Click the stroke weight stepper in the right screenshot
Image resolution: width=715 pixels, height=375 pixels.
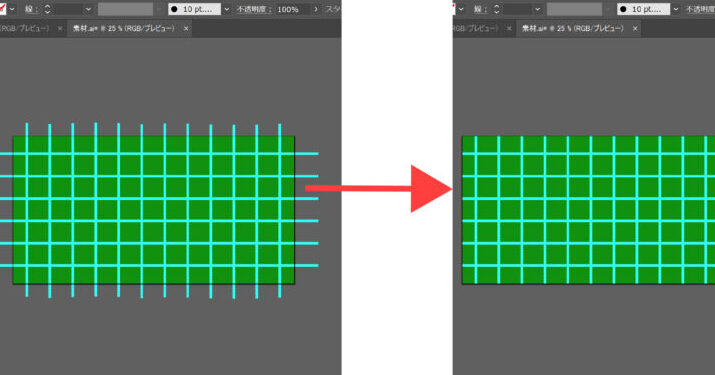coord(496,9)
